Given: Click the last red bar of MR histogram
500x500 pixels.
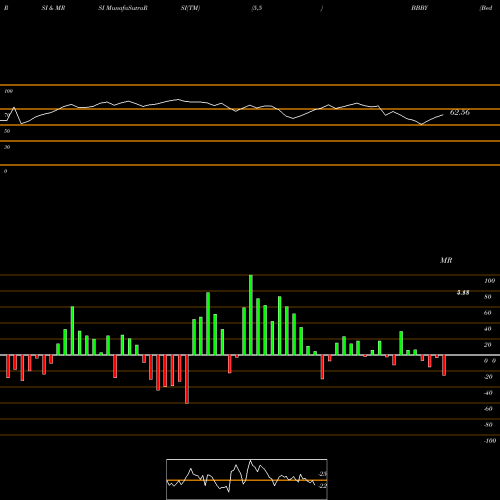Looking at the screenshot, I should (x=444, y=365).
